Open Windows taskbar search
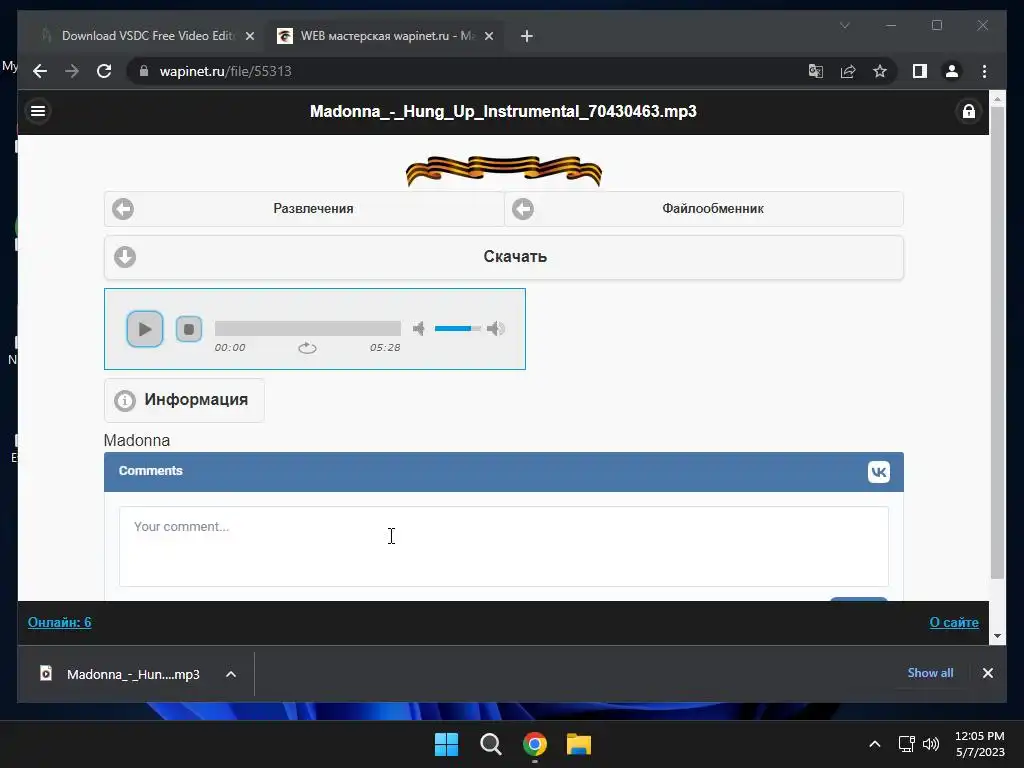 tap(490, 744)
